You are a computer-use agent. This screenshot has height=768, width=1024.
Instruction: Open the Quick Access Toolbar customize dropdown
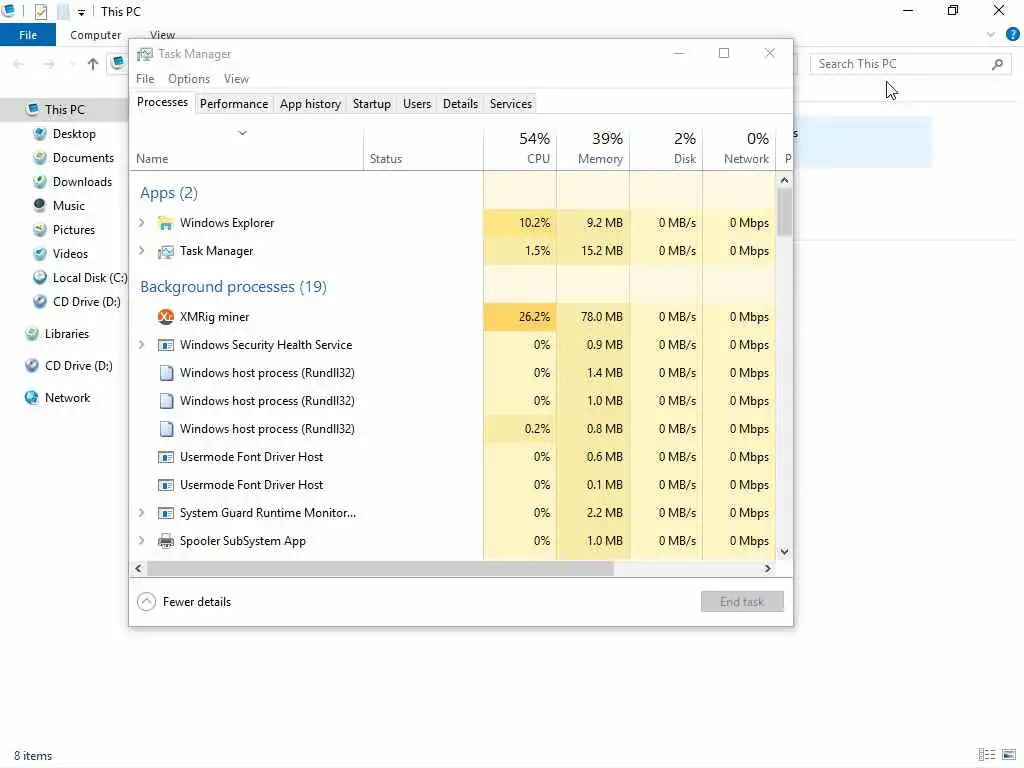coord(81,12)
